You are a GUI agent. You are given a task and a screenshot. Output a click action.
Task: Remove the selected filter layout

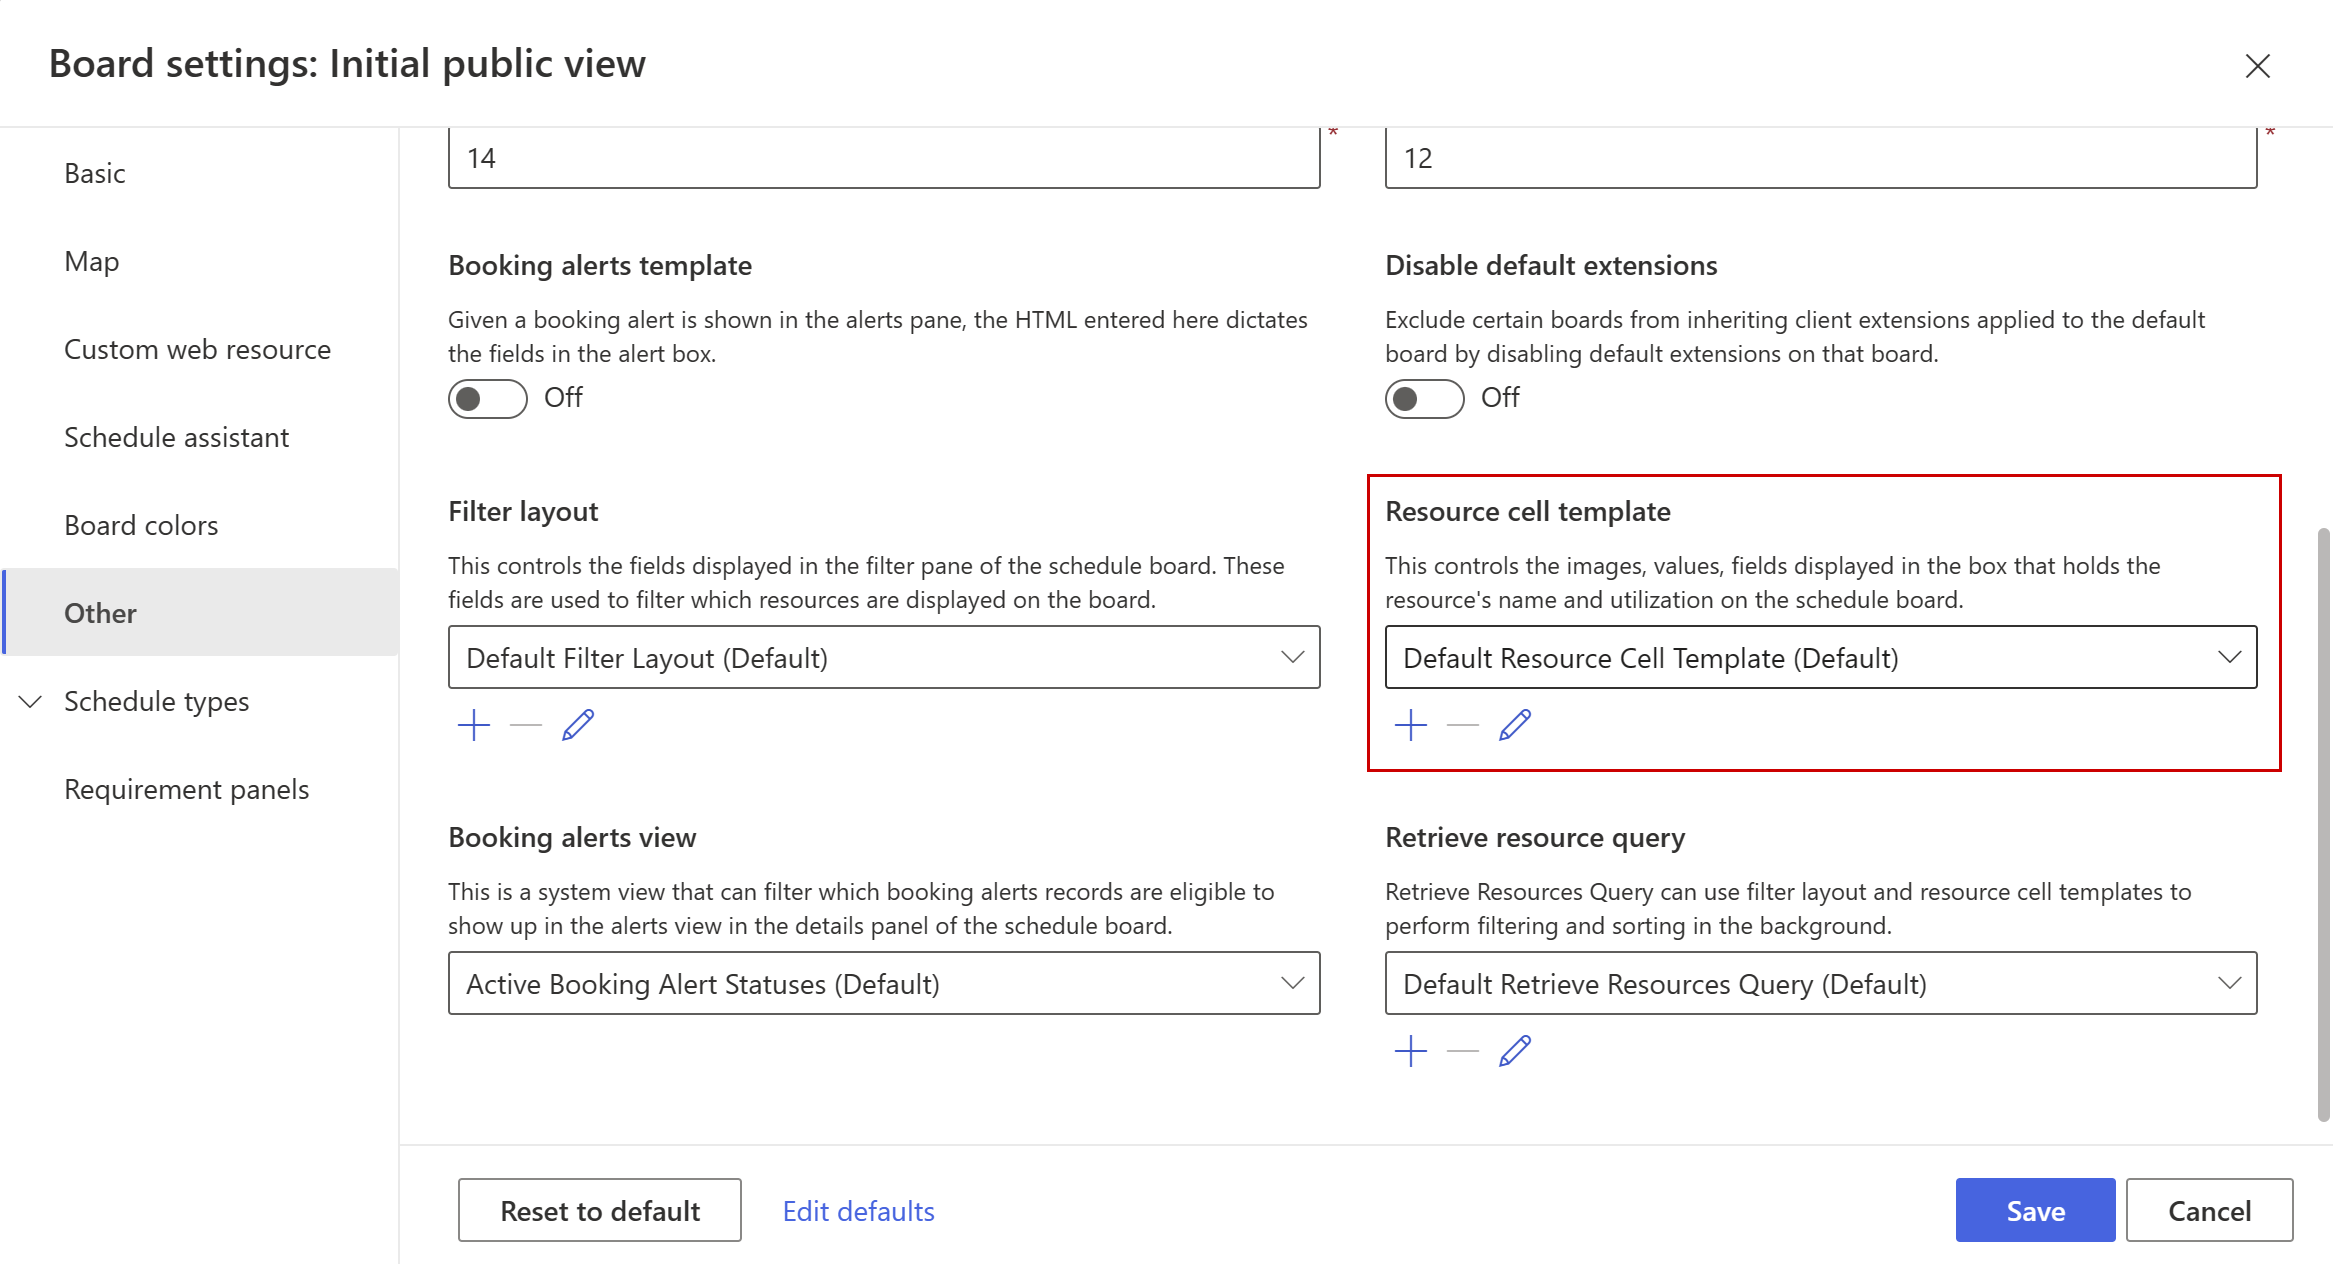coord(525,725)
